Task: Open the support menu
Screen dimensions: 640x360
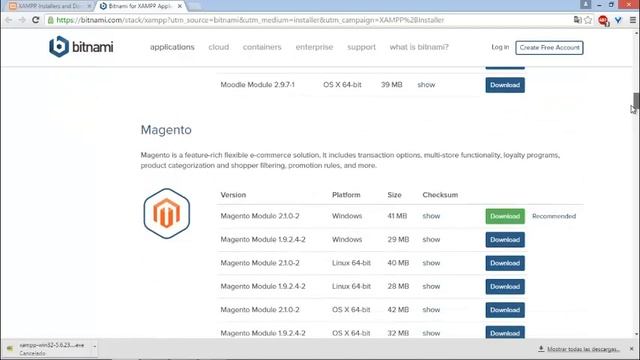Action: [x=361, y=47]
